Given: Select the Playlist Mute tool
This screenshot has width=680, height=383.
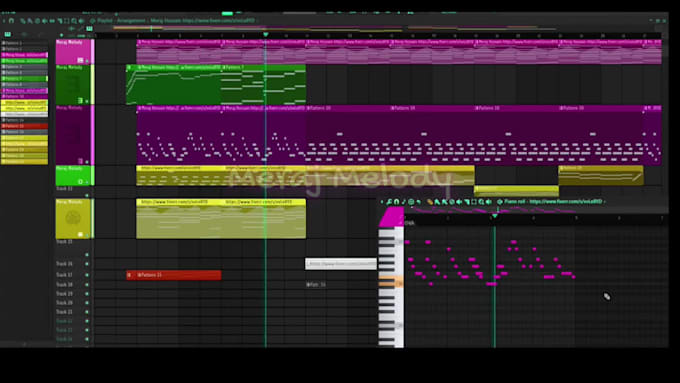Looking at the screenshot, I should 45,21.
